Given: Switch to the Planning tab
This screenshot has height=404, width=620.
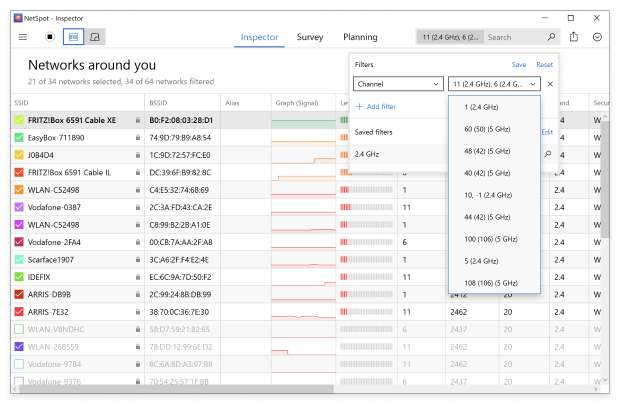Looking at the screenshot, I should pyautogui.click(x=360, y=37).
